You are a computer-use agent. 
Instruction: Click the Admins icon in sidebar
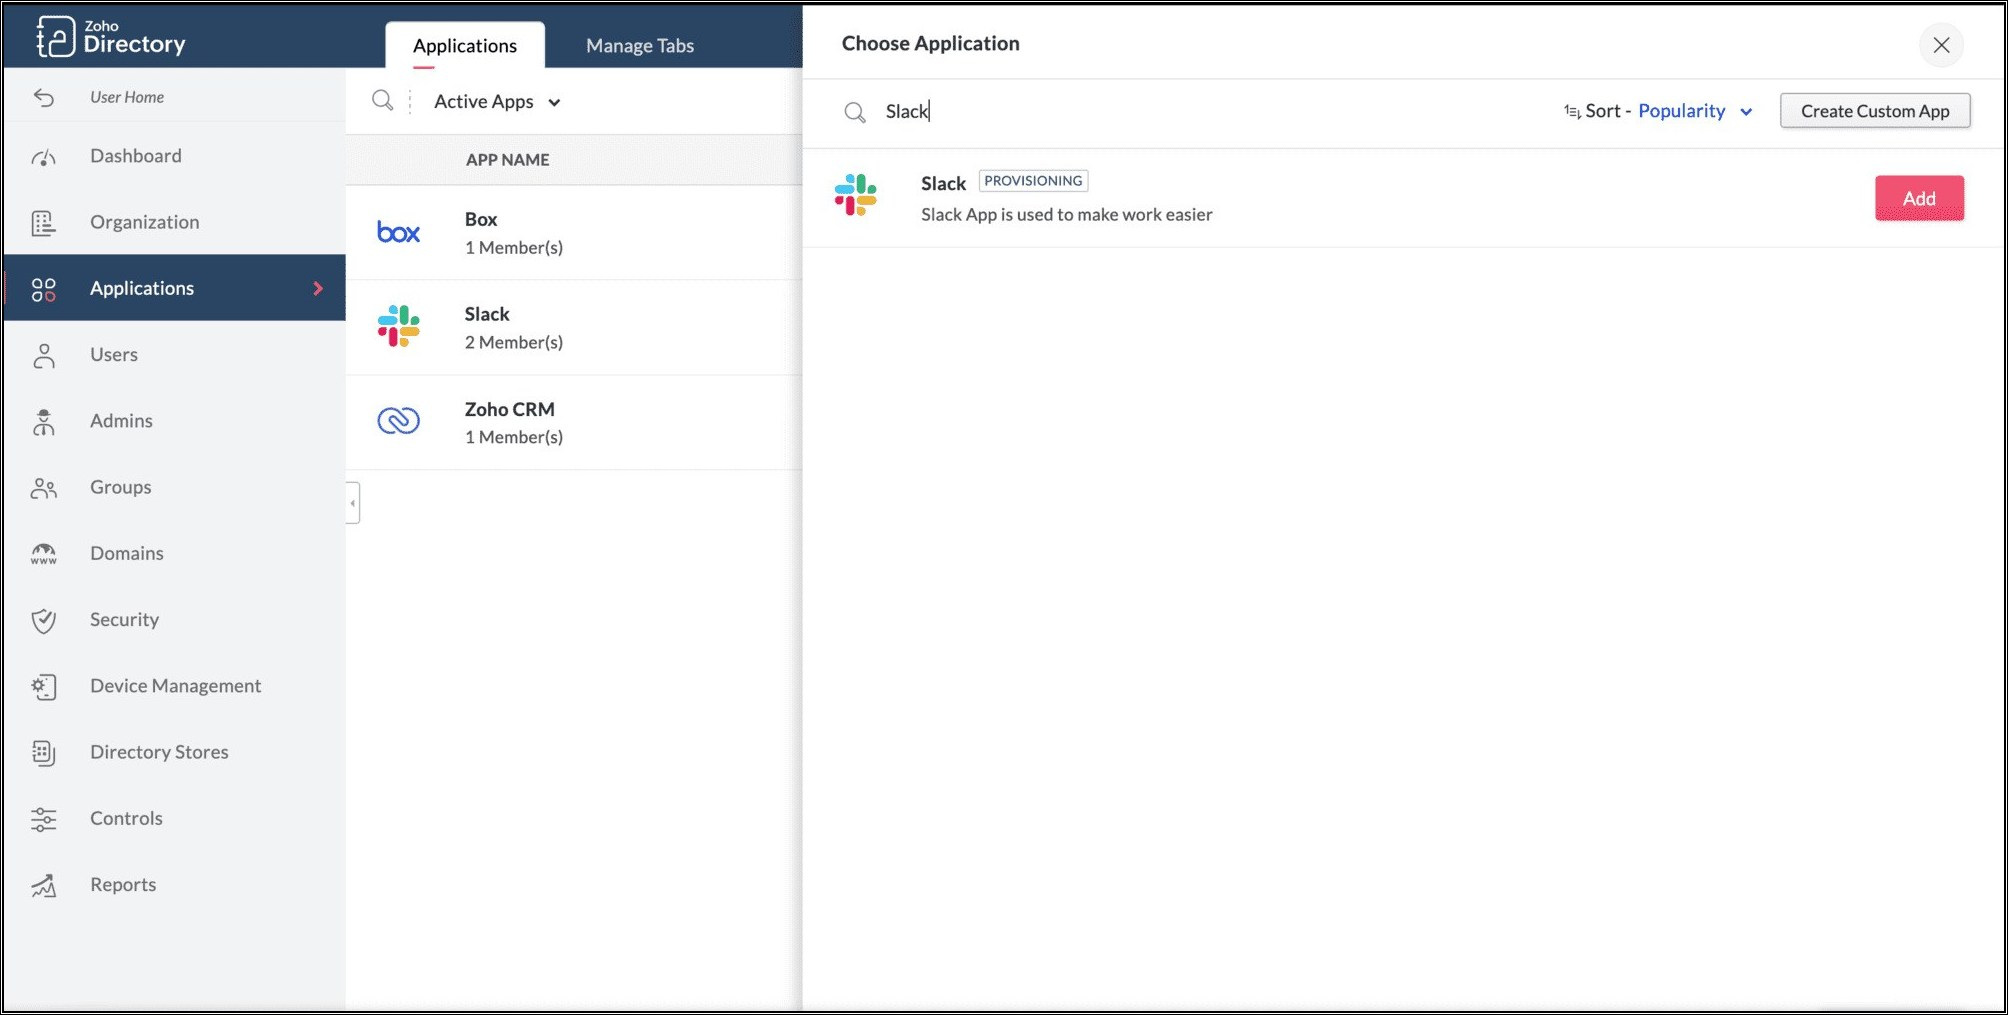[44, 422]
